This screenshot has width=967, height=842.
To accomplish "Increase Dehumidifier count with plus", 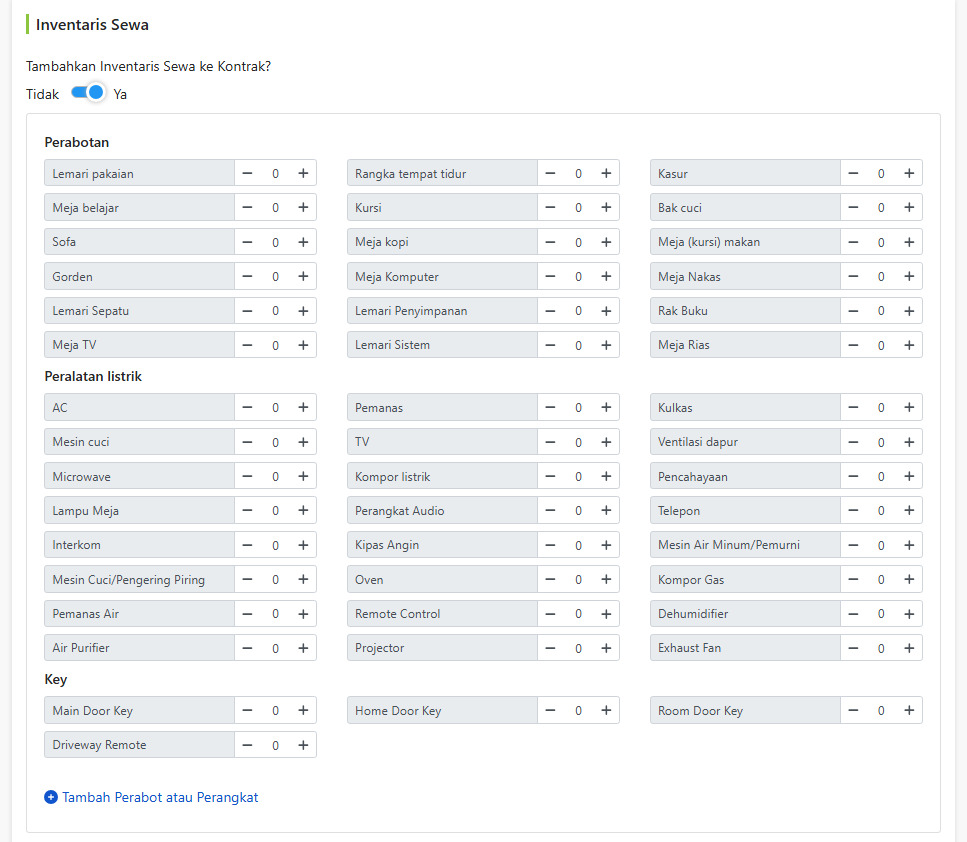I will click(x=909, y=614).
